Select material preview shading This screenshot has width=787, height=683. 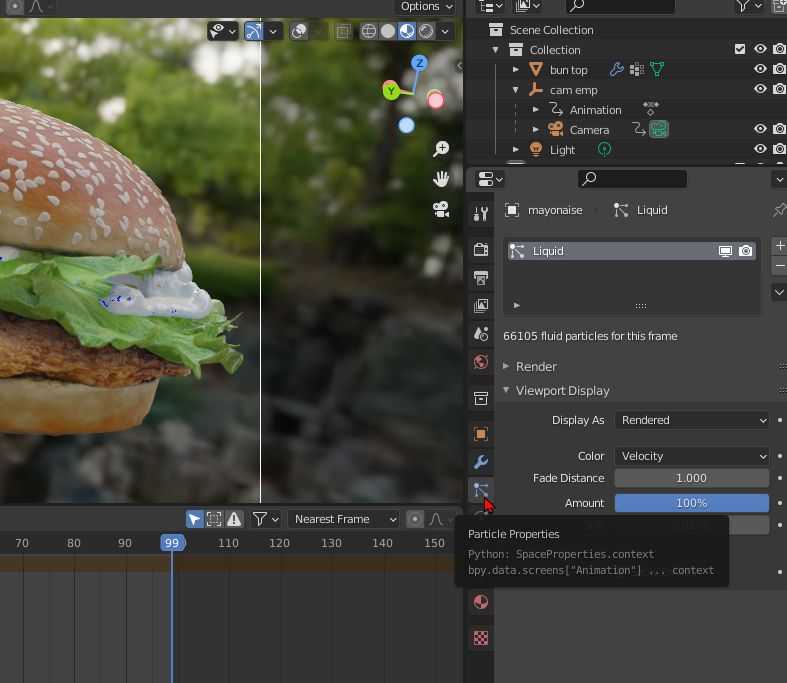407,31
